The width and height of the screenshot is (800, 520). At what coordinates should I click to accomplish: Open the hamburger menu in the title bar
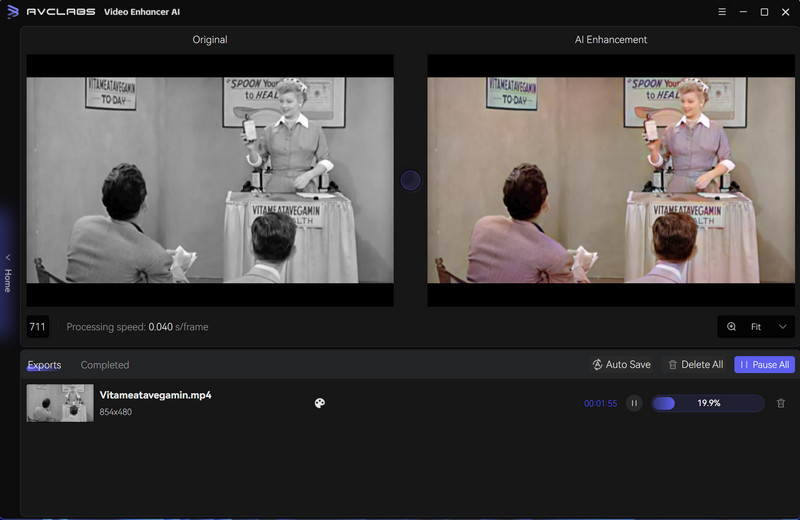point(722,12)
